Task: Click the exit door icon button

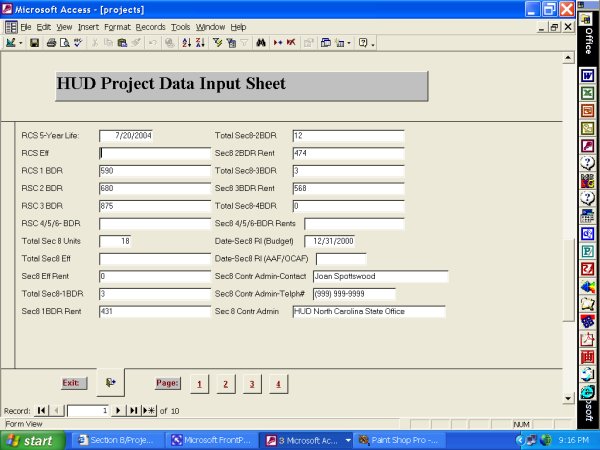Action: point(110,382)
